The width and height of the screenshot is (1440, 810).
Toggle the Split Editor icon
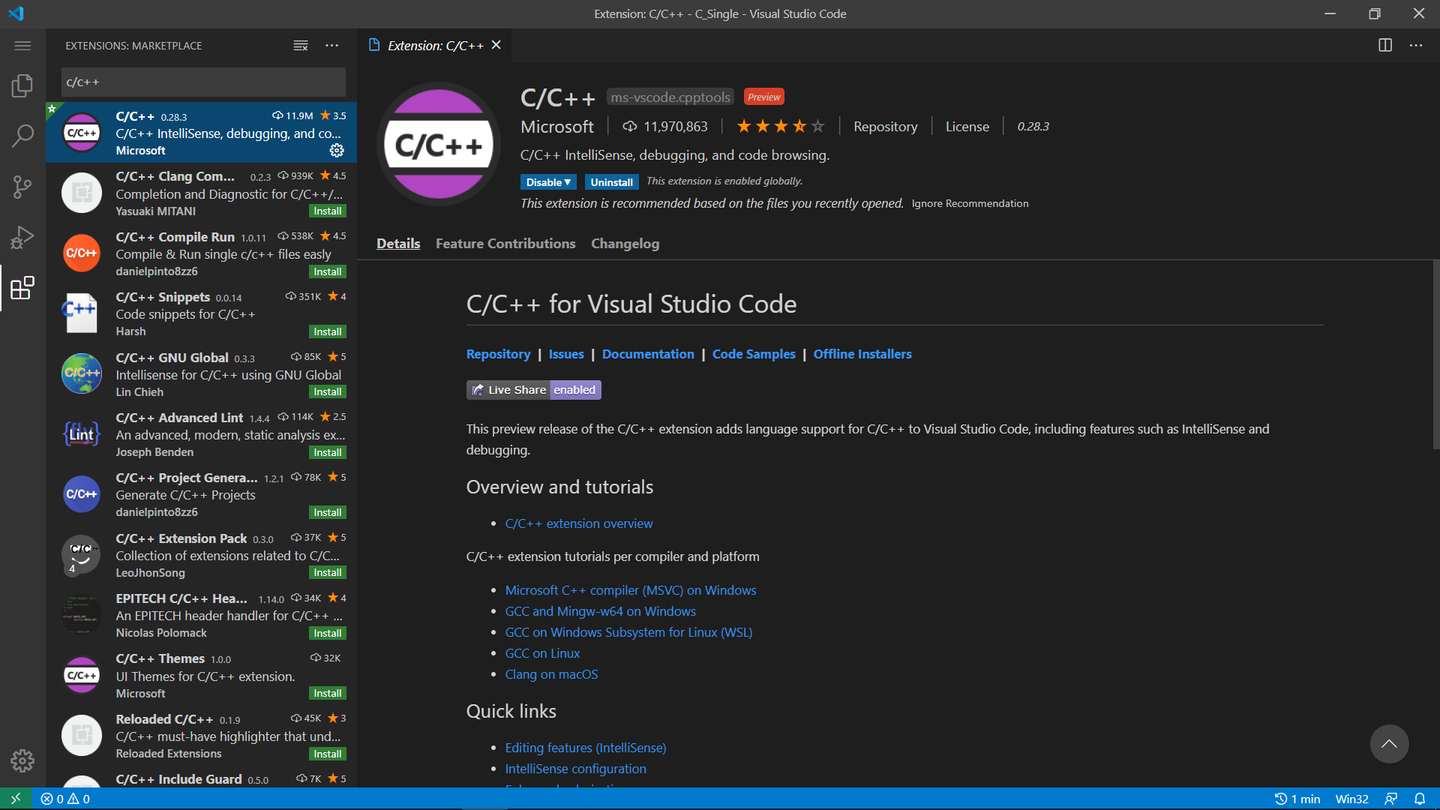[1384, 45]
